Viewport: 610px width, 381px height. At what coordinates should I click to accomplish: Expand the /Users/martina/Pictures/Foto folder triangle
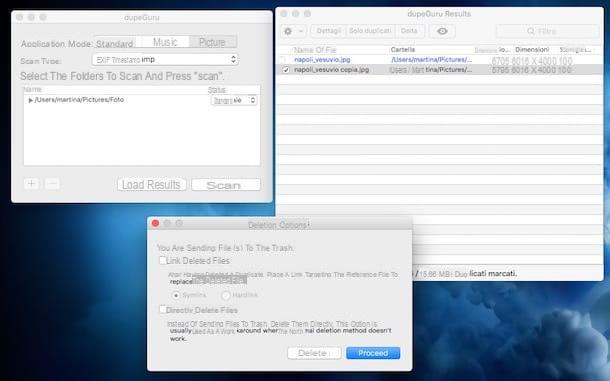tap(30, 100)
